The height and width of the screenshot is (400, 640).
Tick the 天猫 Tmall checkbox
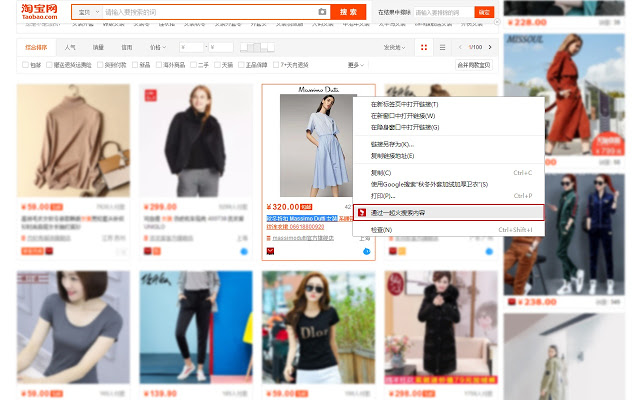tap(217, 65)
